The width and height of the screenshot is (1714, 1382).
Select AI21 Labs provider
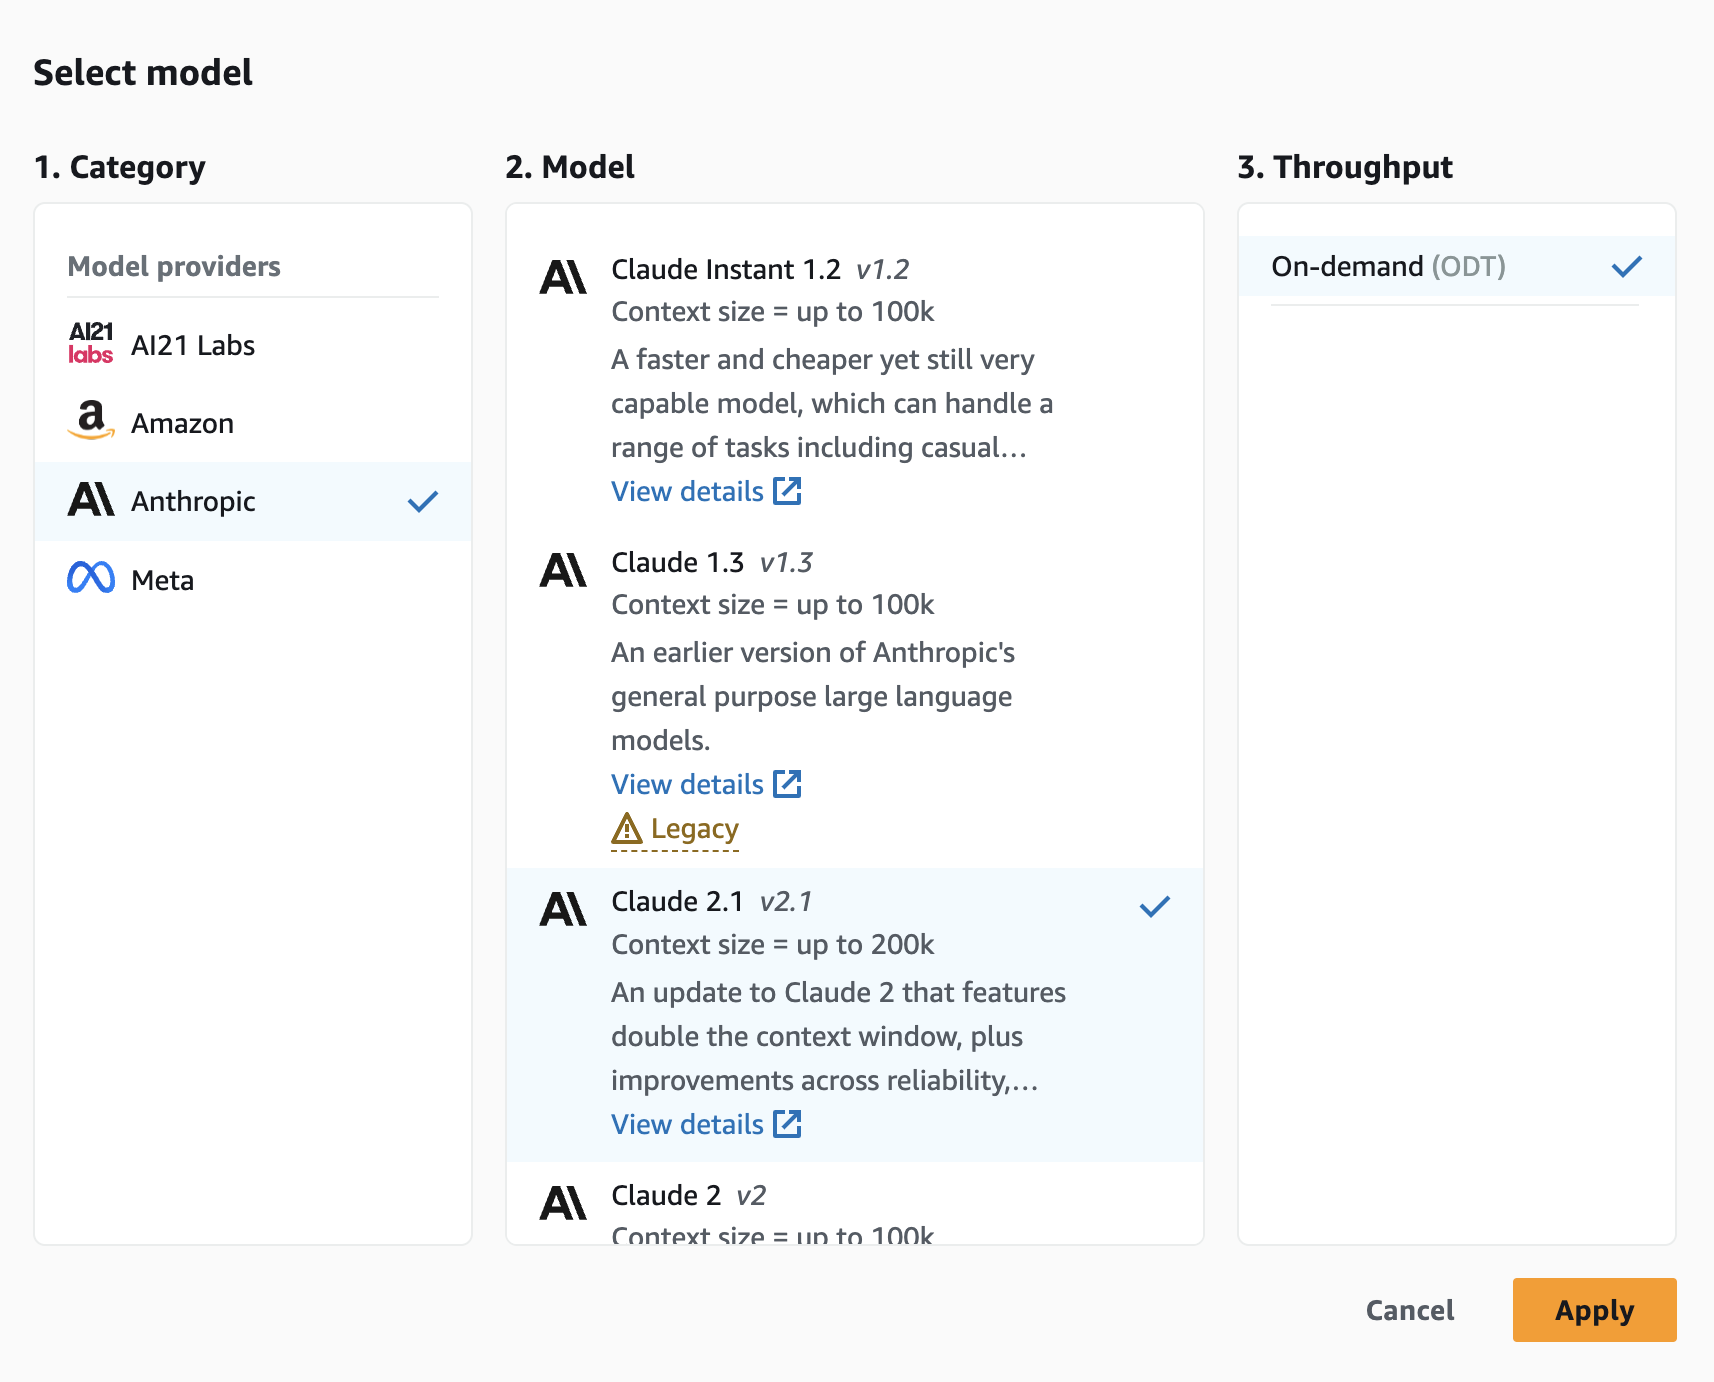(x=253, y=345)
